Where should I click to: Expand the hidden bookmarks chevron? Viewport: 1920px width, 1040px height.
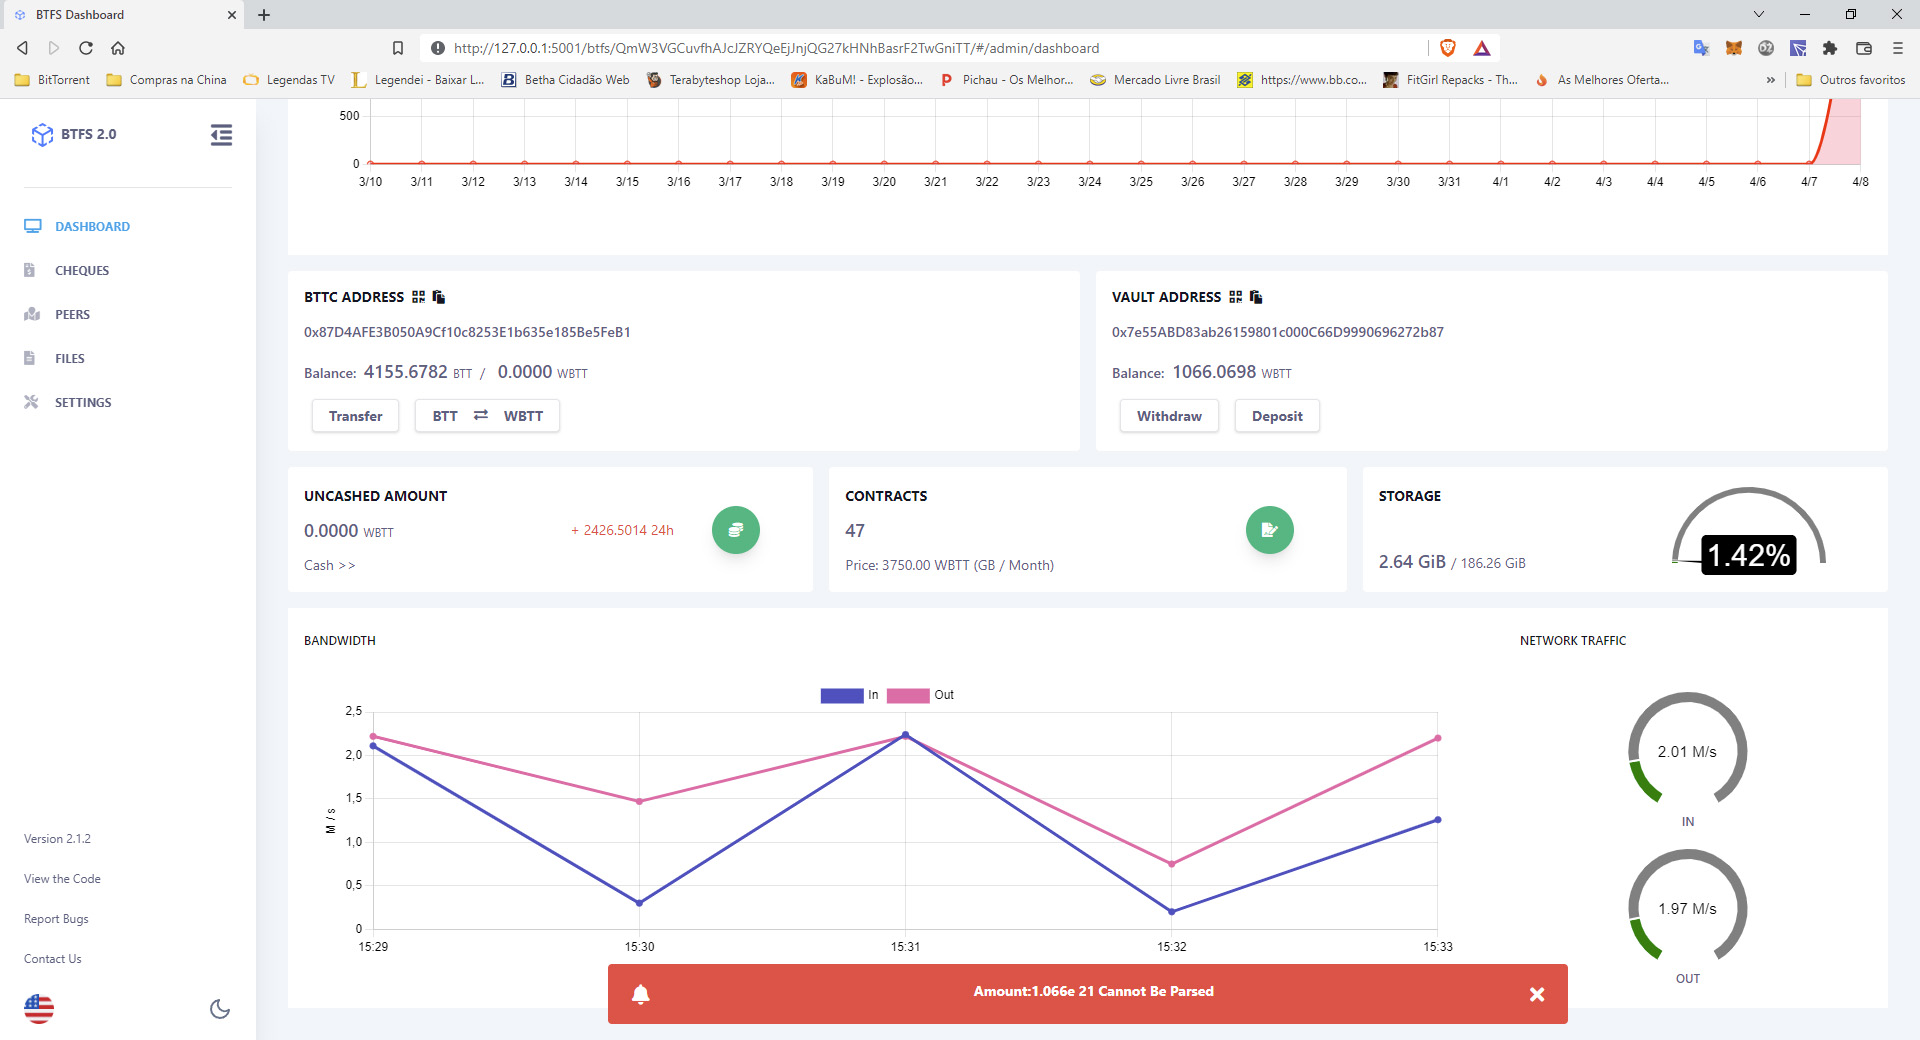[x=1771, y=80]
